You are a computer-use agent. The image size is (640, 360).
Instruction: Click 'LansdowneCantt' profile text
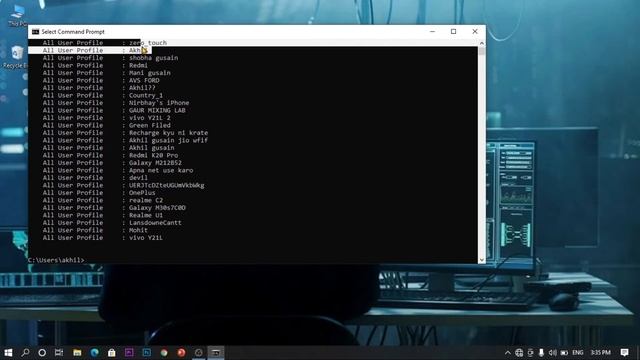155,223
